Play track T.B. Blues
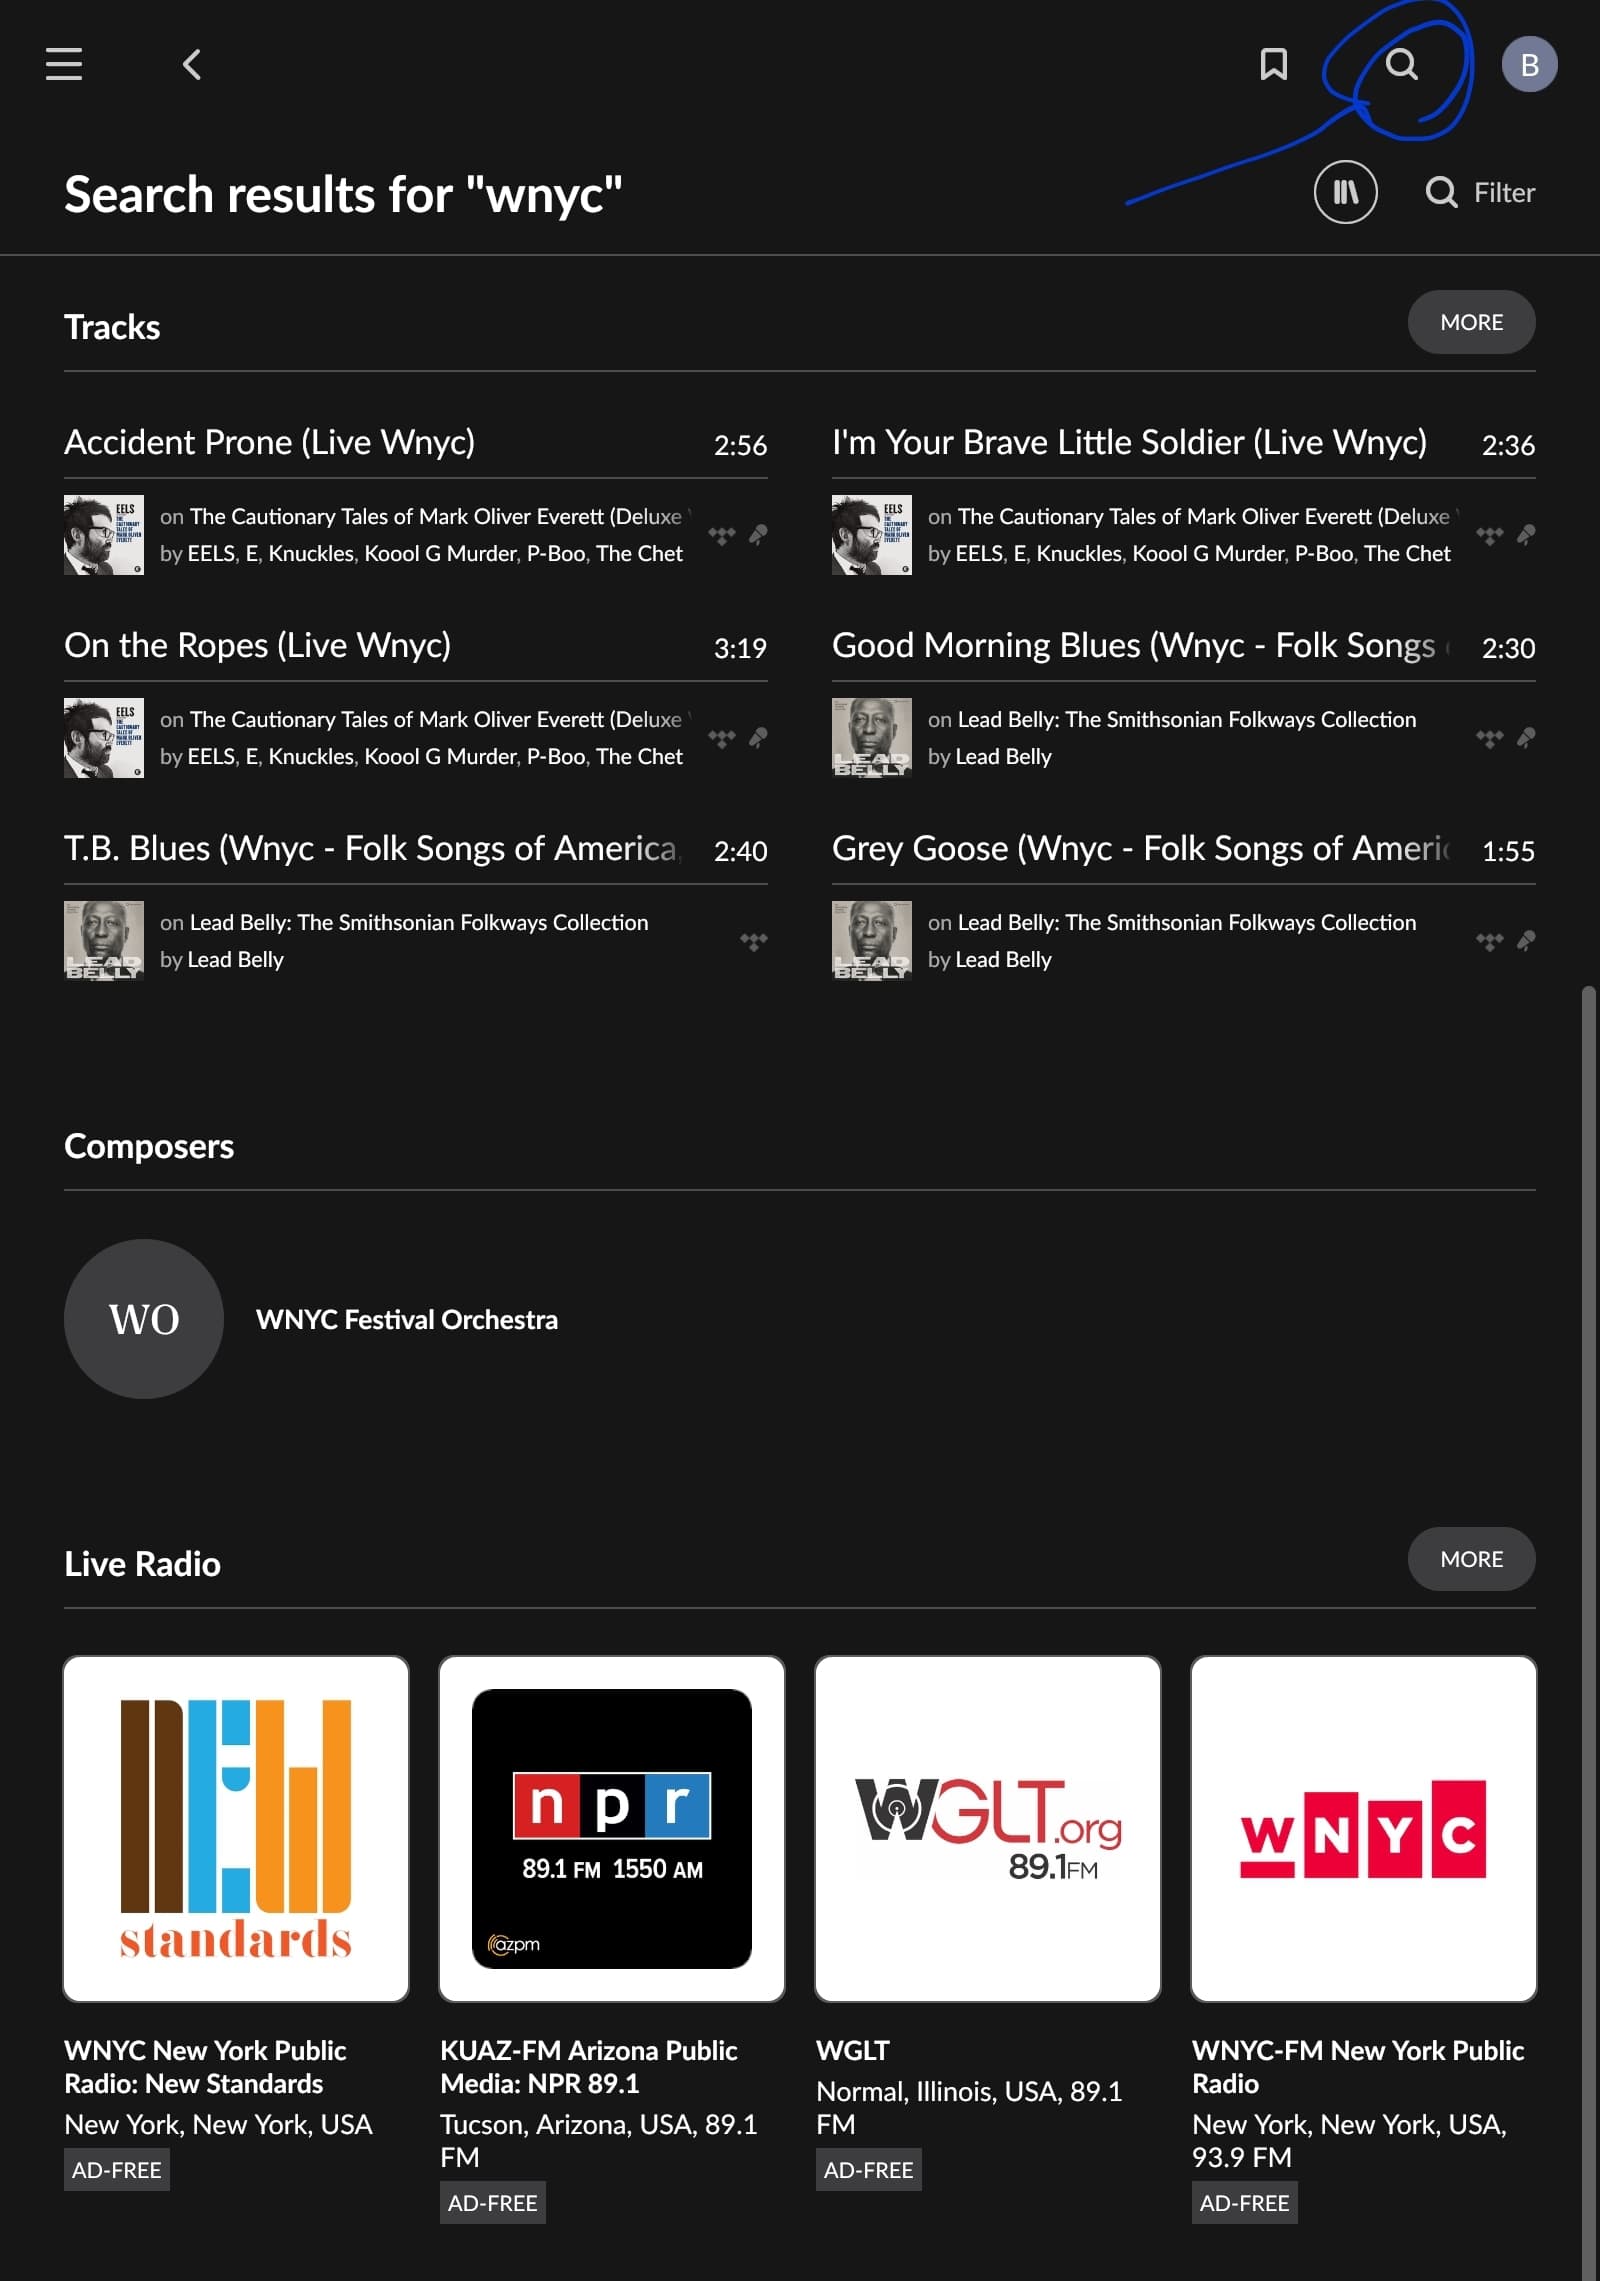Viewport: 1600px width, 2281px height. (x=372, y=848)
